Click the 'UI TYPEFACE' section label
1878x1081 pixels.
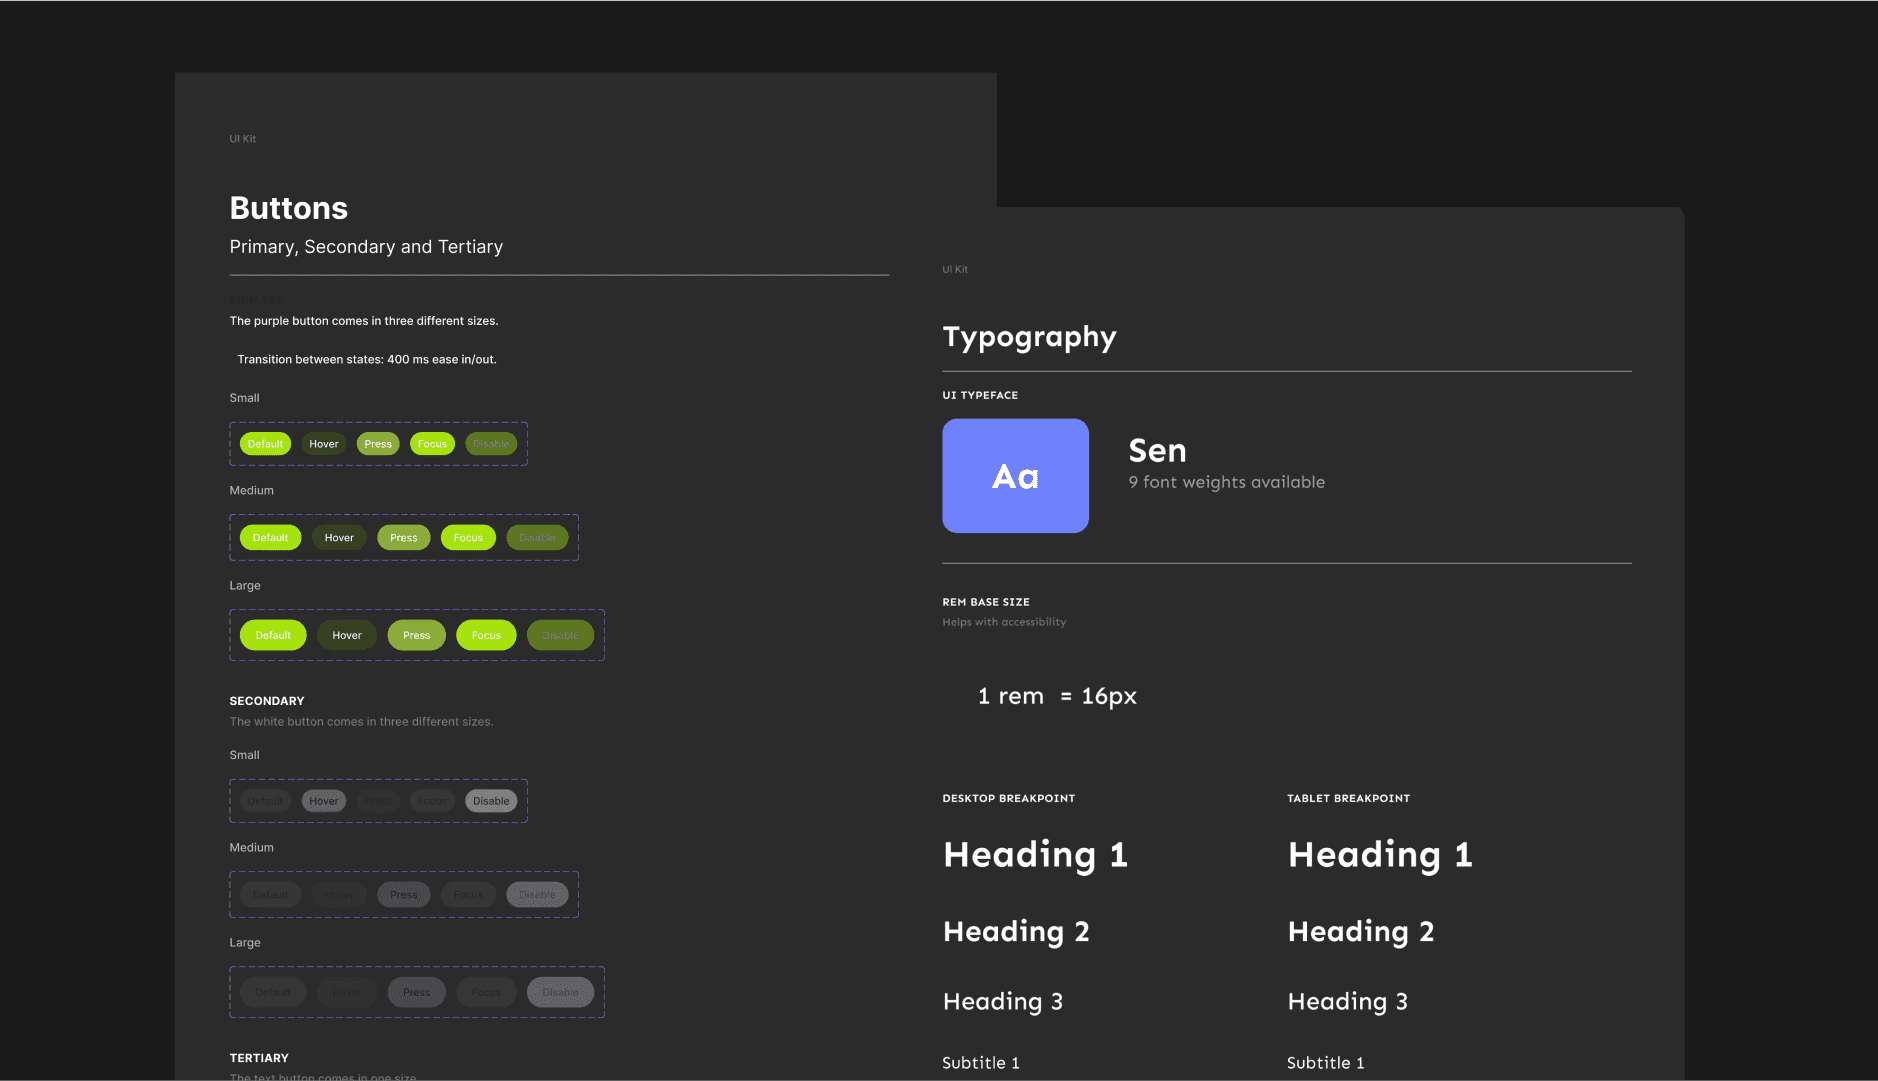(980, 396)
